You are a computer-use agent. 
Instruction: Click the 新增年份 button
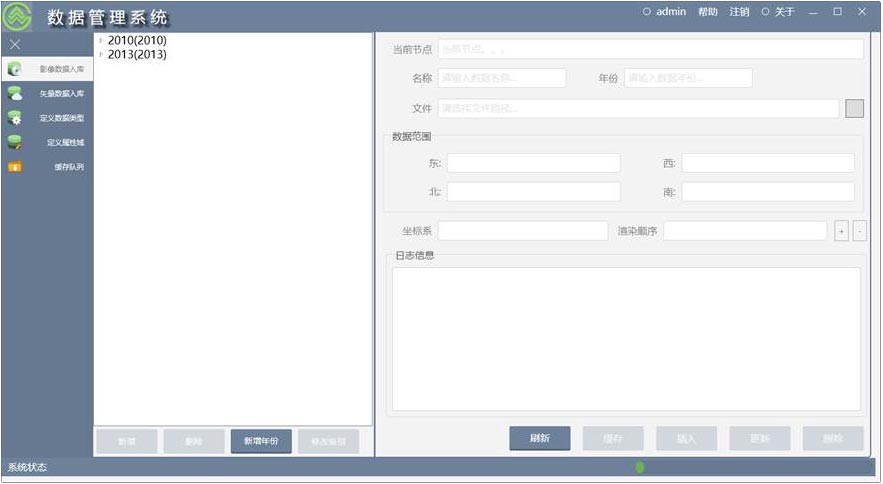coord(261,441)
